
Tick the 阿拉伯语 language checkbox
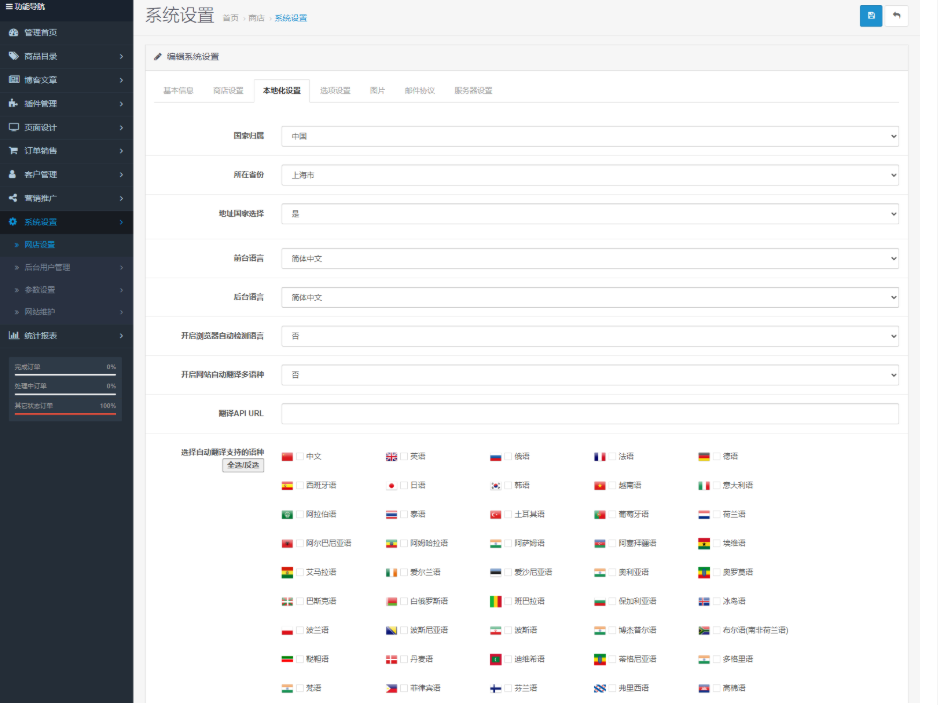[300, 514]
